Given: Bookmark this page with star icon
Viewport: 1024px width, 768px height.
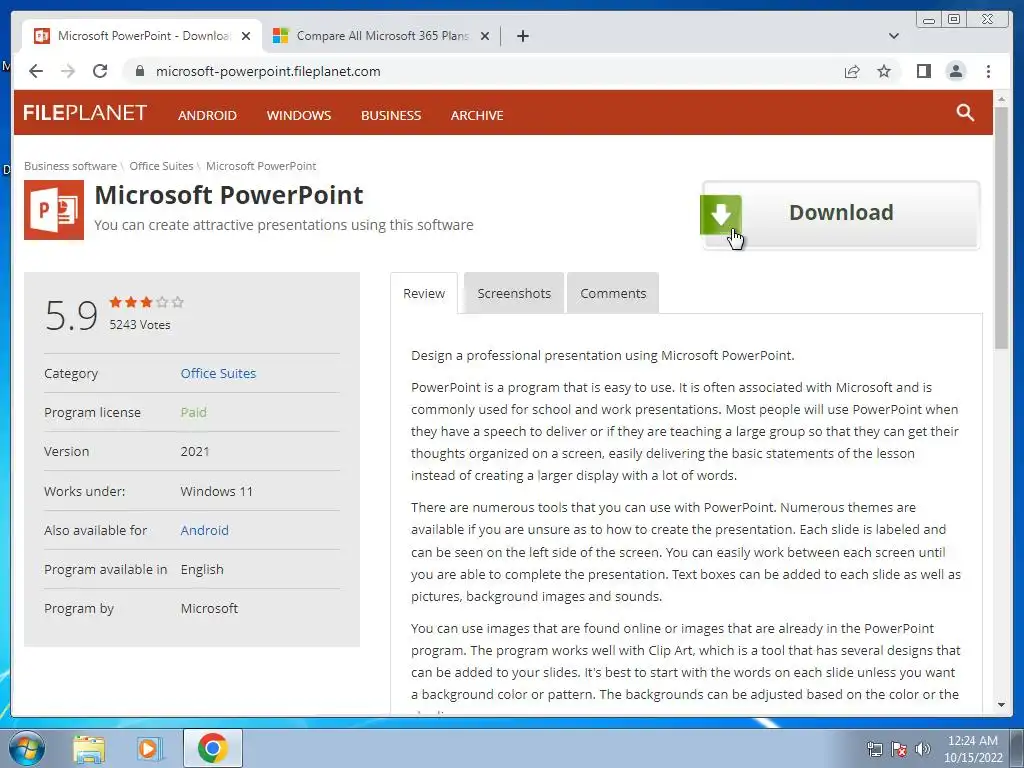Looking at the screenshot, I should tap(884, 71).
